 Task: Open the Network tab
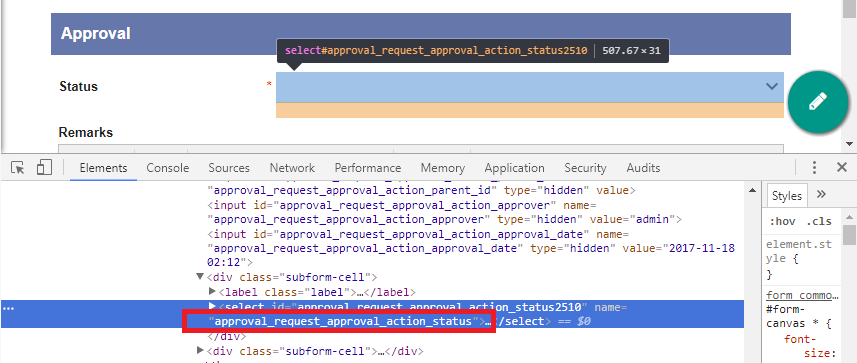(292, 168)
